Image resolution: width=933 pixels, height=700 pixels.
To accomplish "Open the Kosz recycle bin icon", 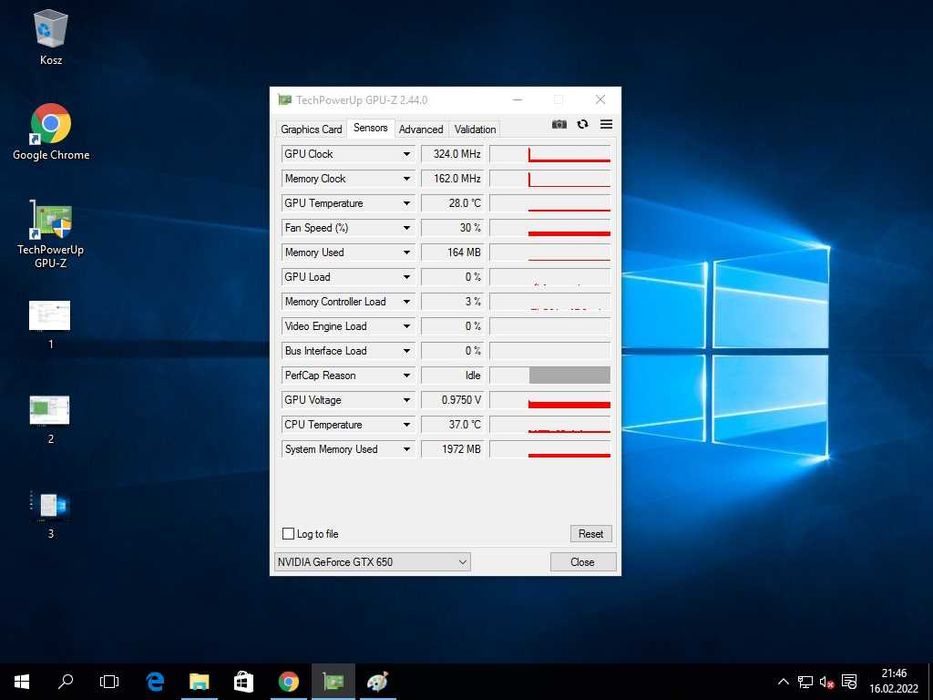I will pyautogui.click(x=50, y=36).
